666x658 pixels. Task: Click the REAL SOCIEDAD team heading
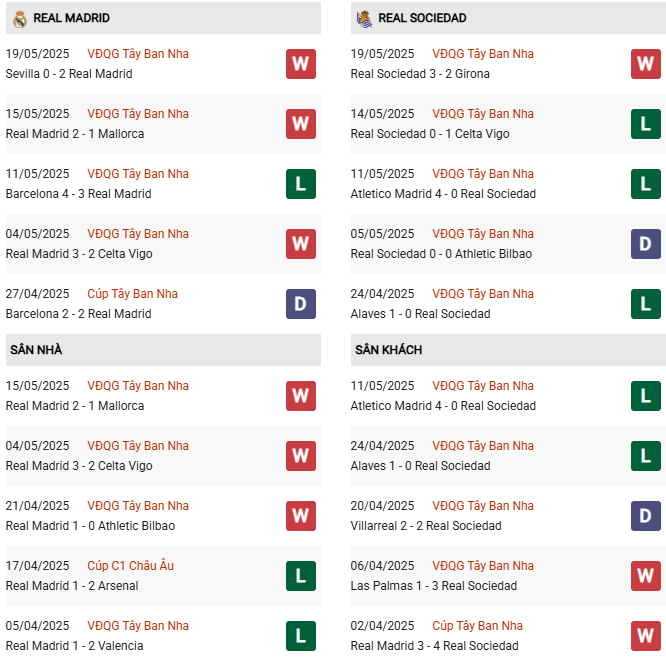pos(422,18)
